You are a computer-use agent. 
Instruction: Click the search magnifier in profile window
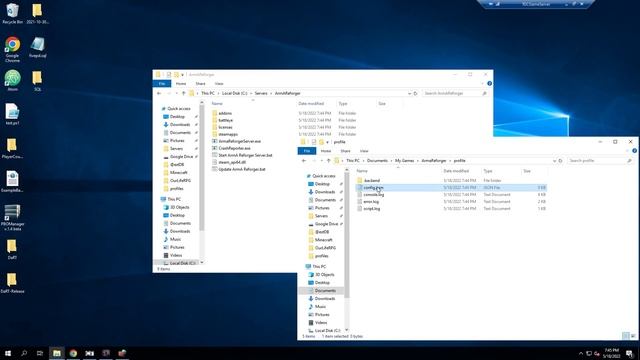pos(629,161)
